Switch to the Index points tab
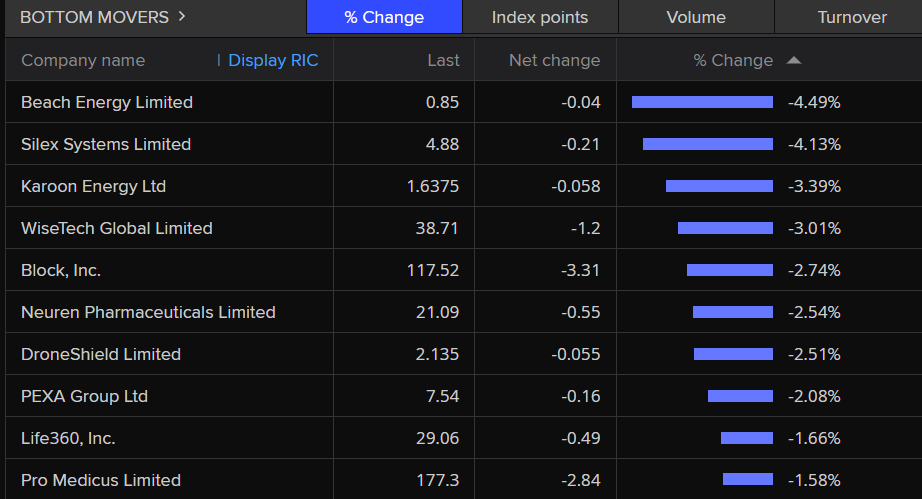922x499 pixels. pyautogui.click(x=540, y=17)
